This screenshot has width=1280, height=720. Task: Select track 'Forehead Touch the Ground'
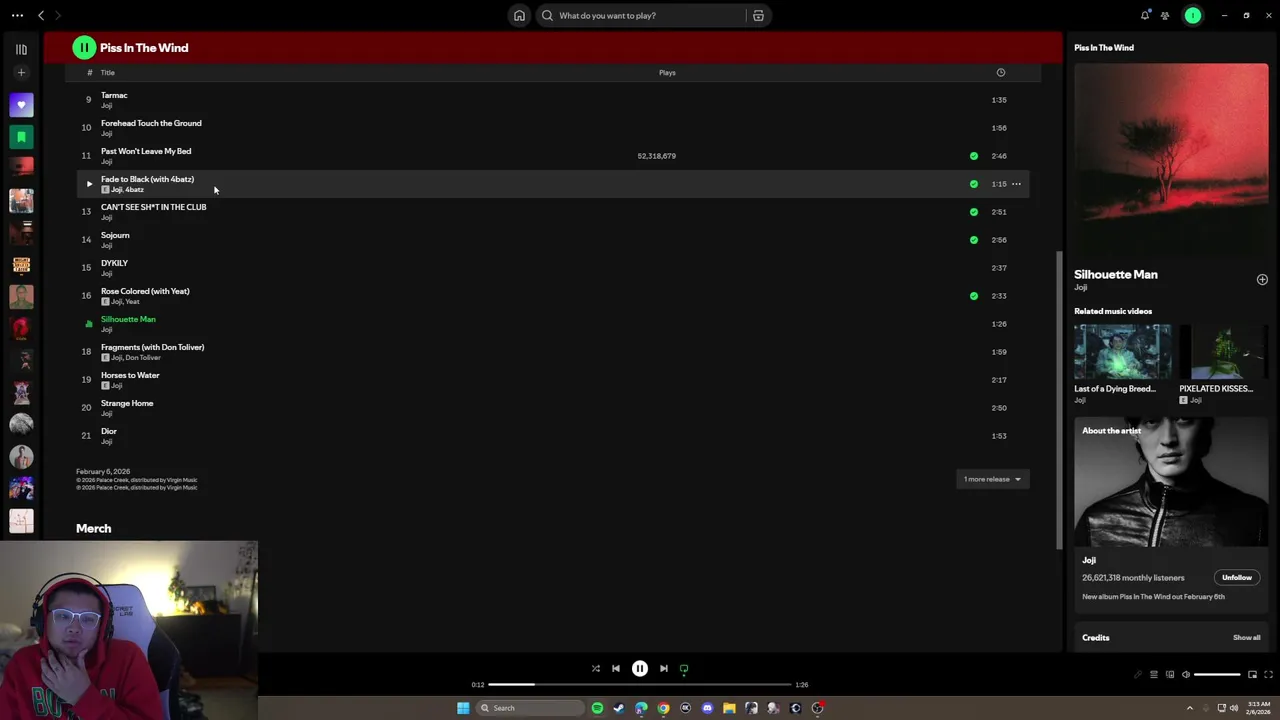151,123
